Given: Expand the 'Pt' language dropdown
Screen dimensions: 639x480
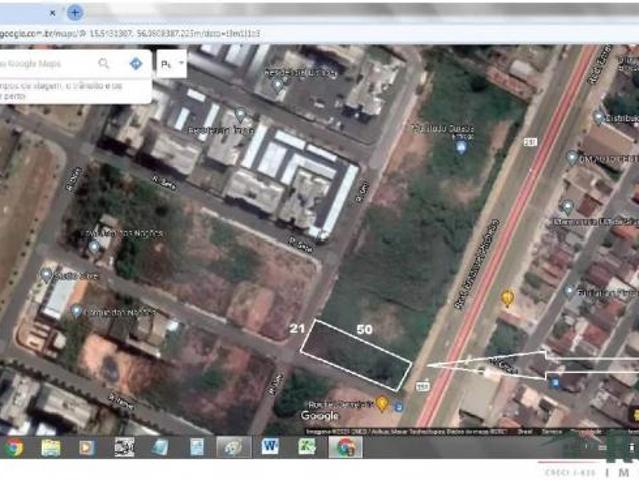Looking at the screenshot, I should tap(172, 64).
